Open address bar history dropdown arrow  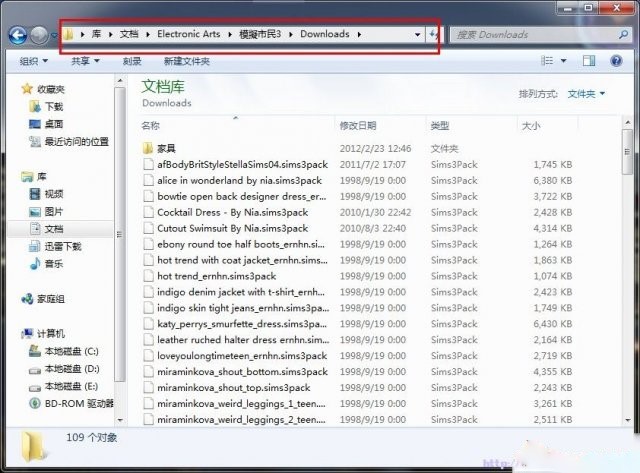[x=417, y=34]
